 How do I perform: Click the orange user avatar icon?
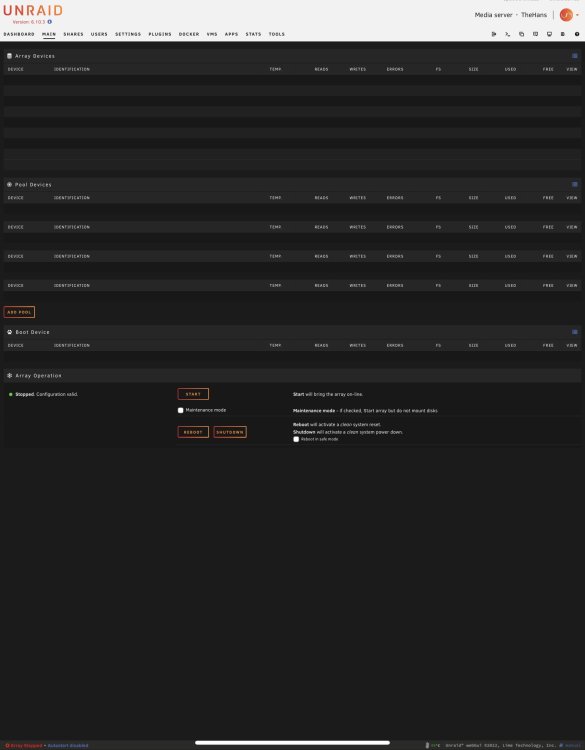pos(566,15)
